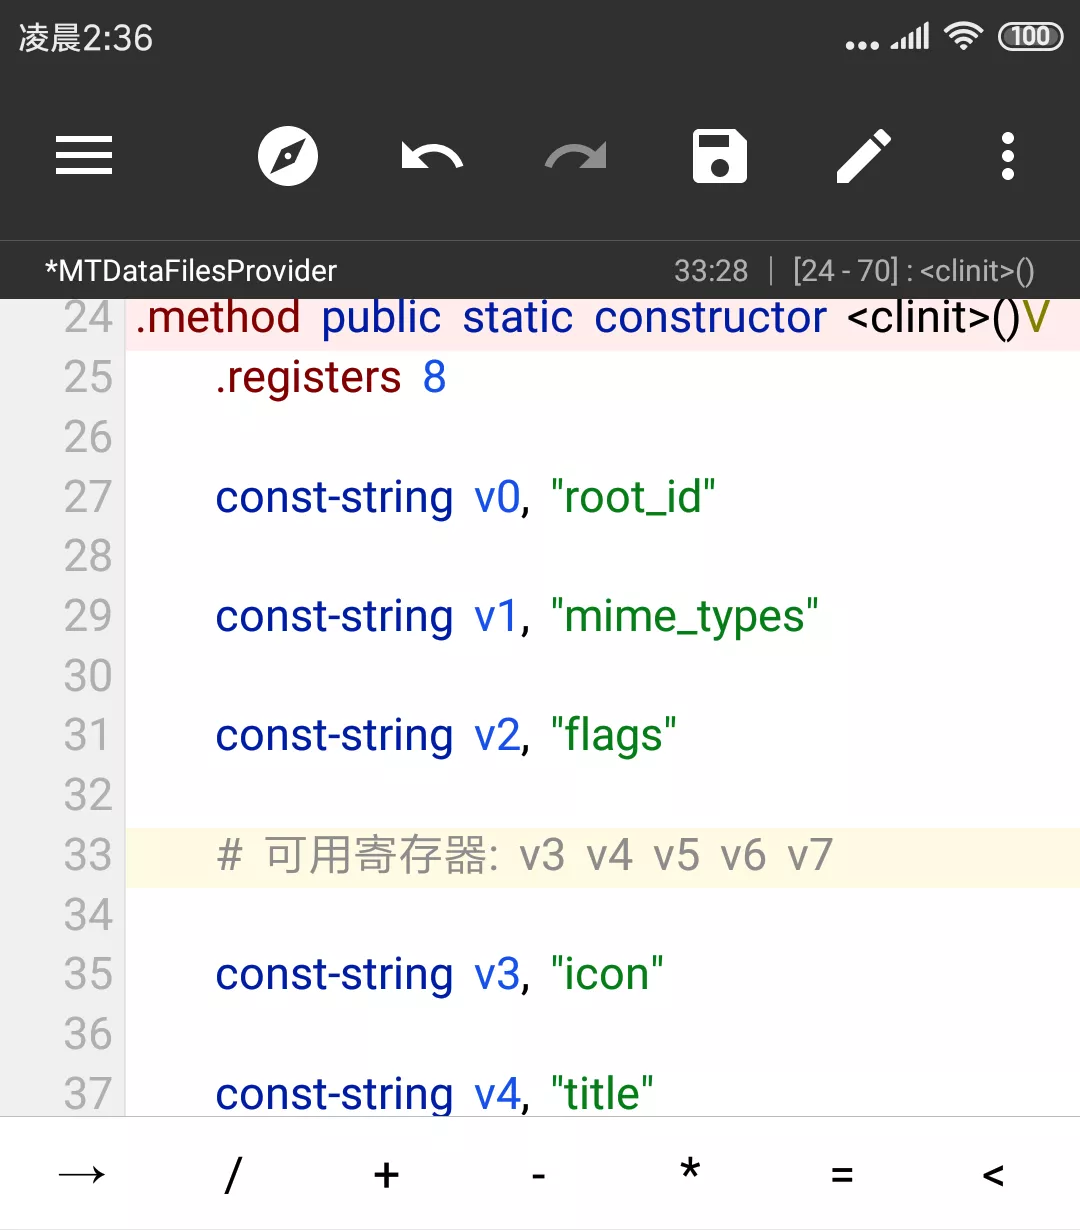The image size is (1080, 1230).
Task: Tap the compass navigation icon
Action: (288, 156)
